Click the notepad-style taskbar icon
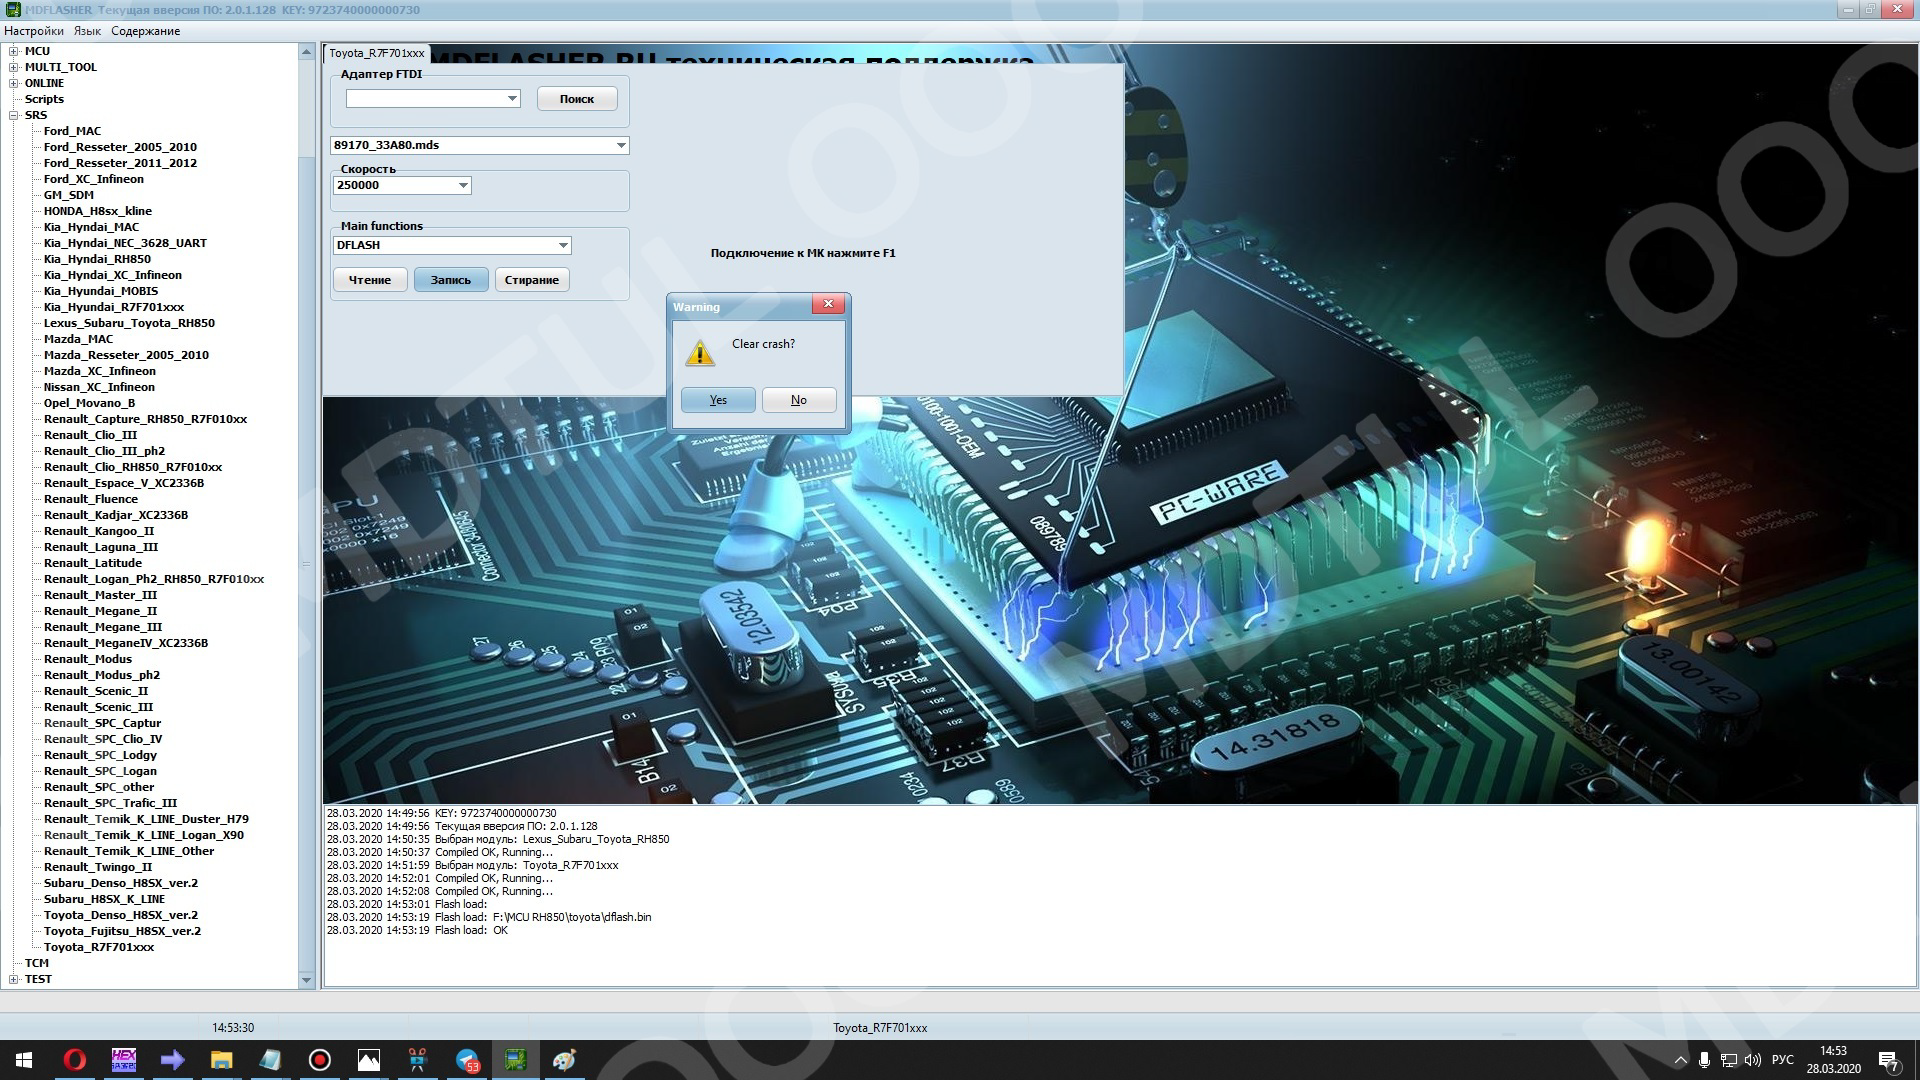1920x1080 pixels. tap(270, 1060)
